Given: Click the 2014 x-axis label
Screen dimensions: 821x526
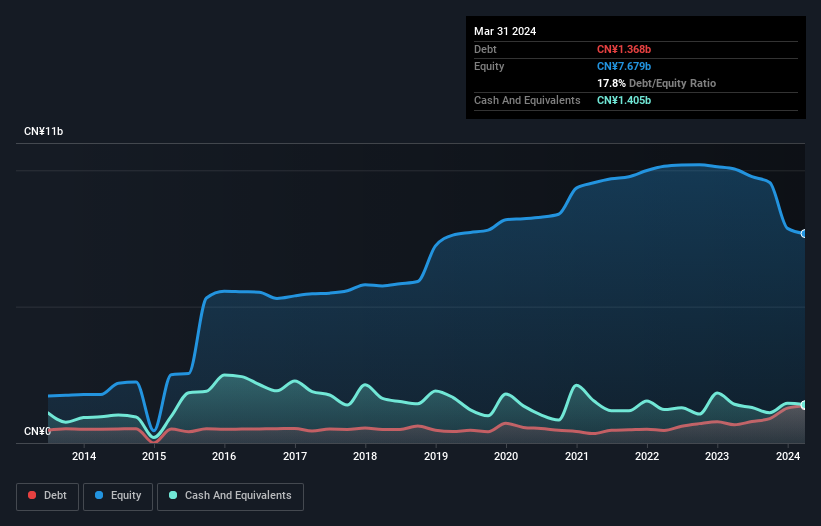Looking at the screenshot, I should click(84, 456).
